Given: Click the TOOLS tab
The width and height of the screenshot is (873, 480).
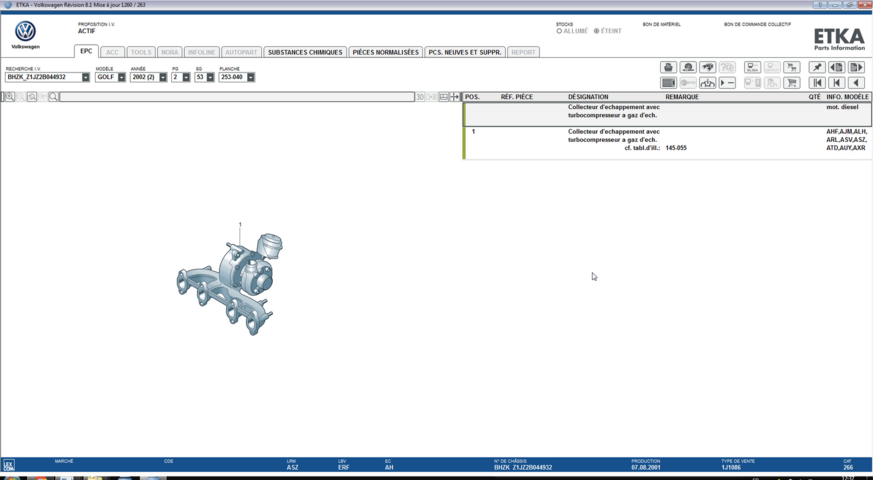Looking at the screenshot, I should coord(141,52).
